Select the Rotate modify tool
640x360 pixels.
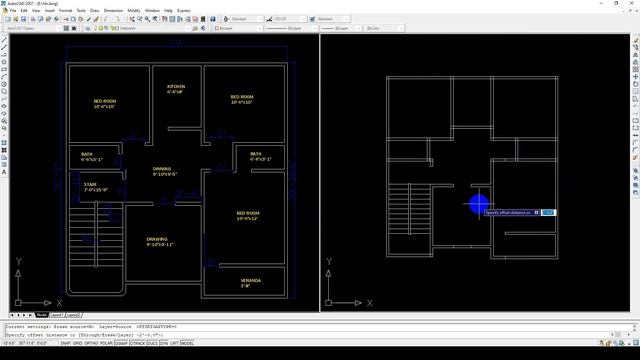pyautogui.click(x=636, y=84)
